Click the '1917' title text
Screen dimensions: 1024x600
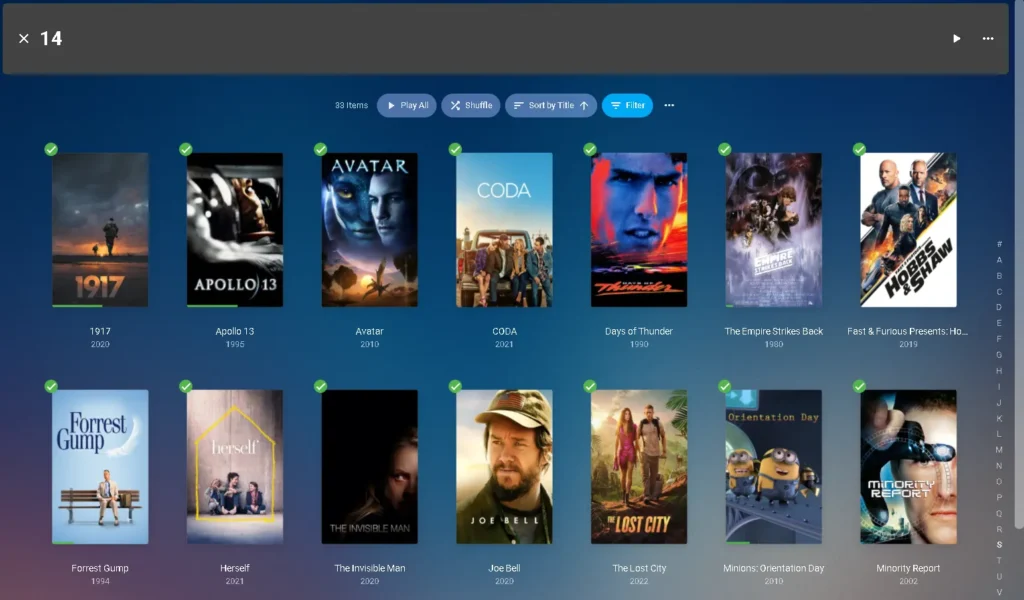(100, 331)
